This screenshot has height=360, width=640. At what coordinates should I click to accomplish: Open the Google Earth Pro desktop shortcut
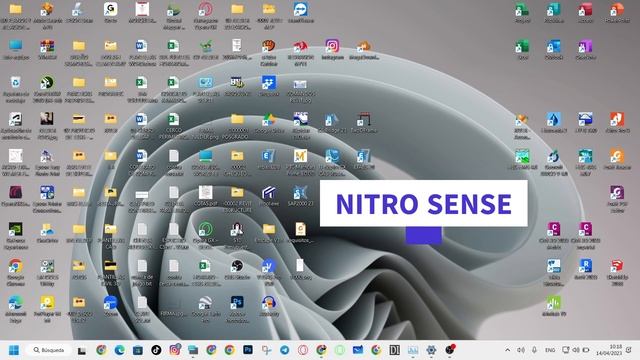coord(205,303)
